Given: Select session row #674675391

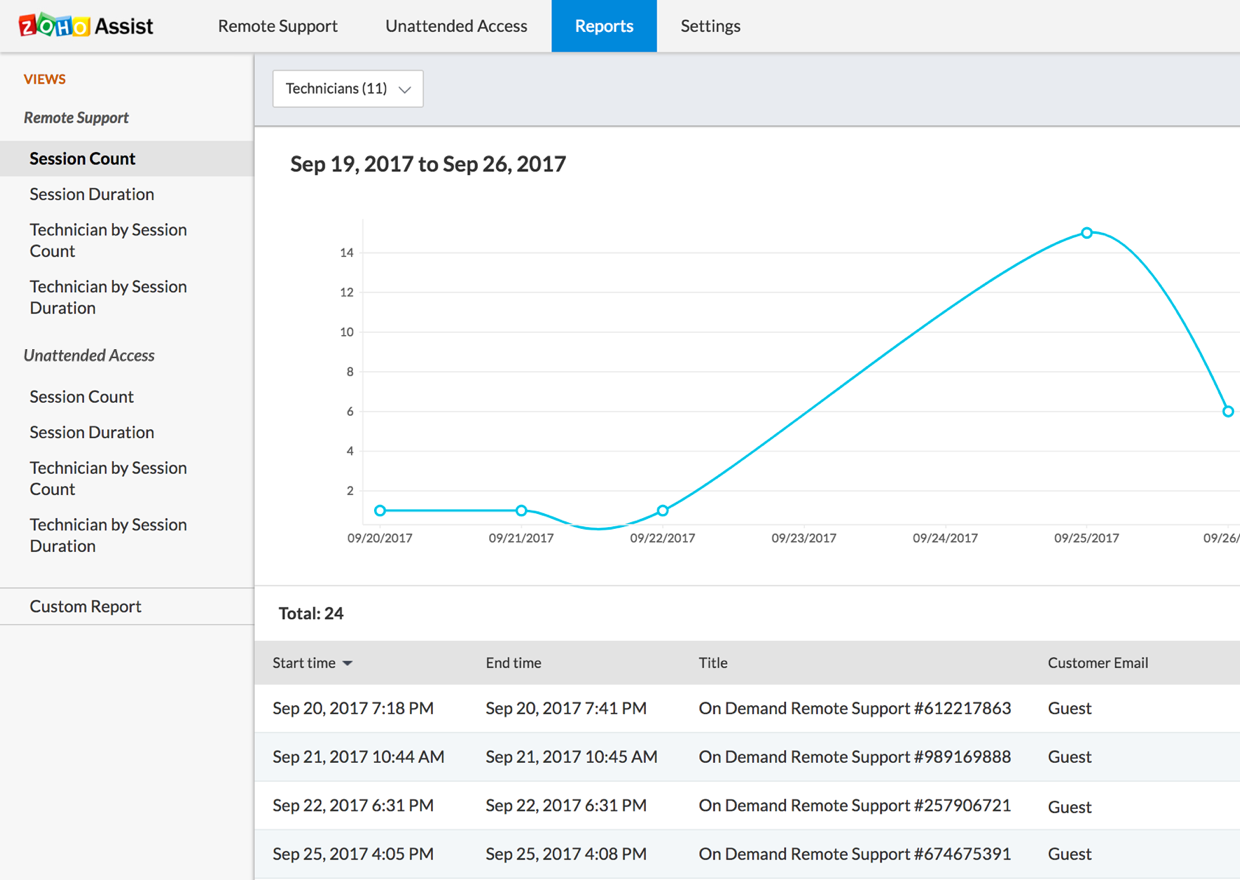Looking at the screenshot, I should pyautogui.click(x=854, y=854).
